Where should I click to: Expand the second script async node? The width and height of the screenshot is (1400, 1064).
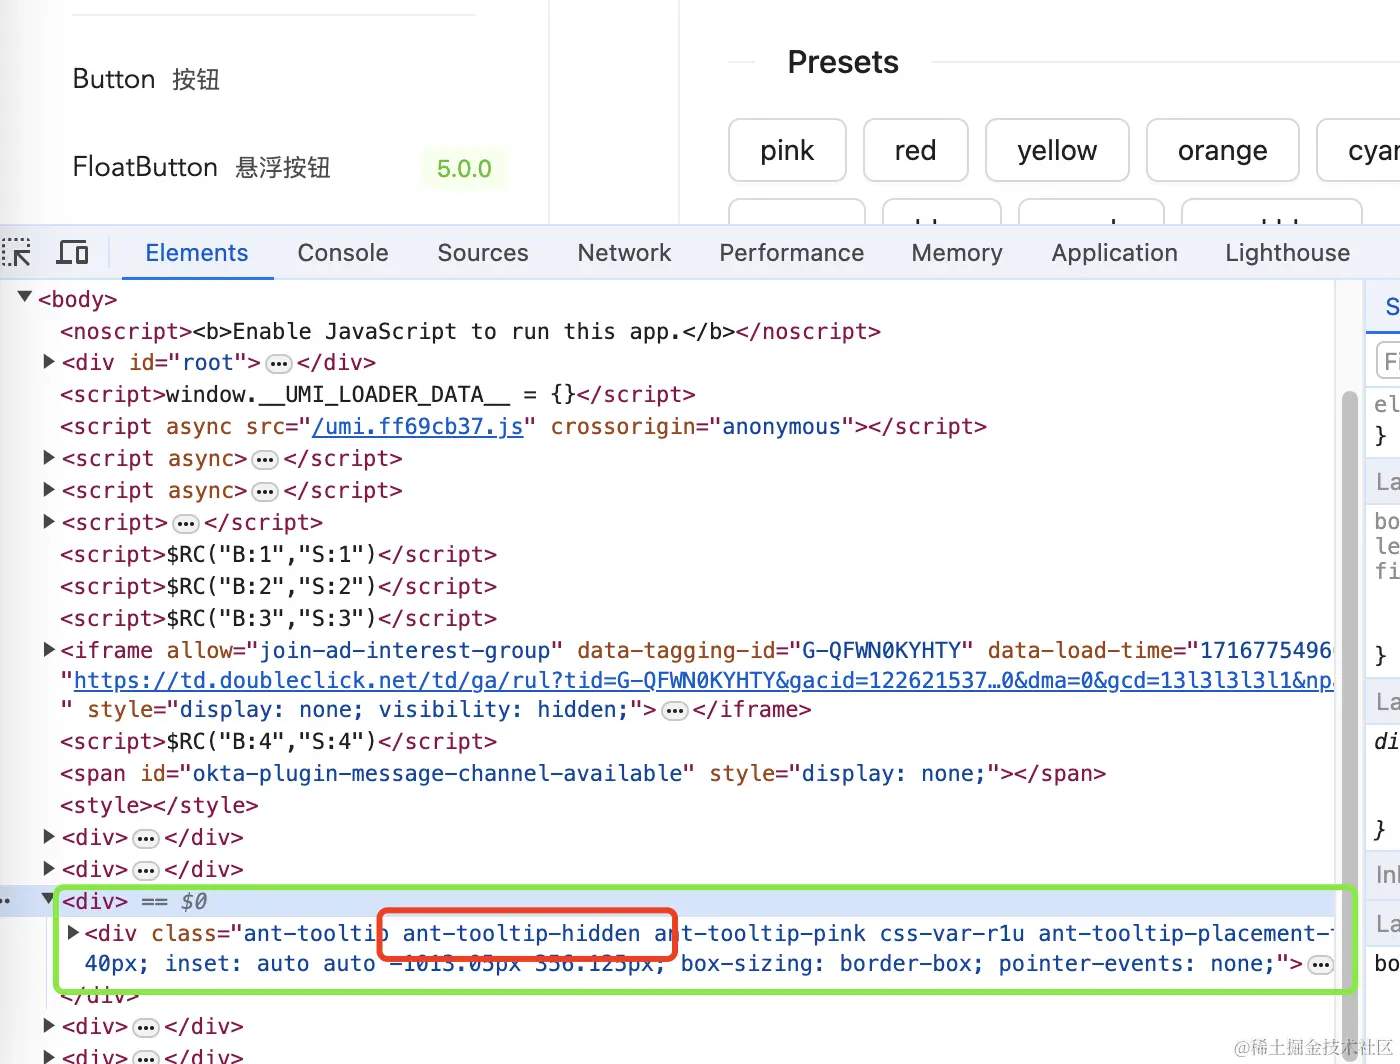click(x=49, y=489)
